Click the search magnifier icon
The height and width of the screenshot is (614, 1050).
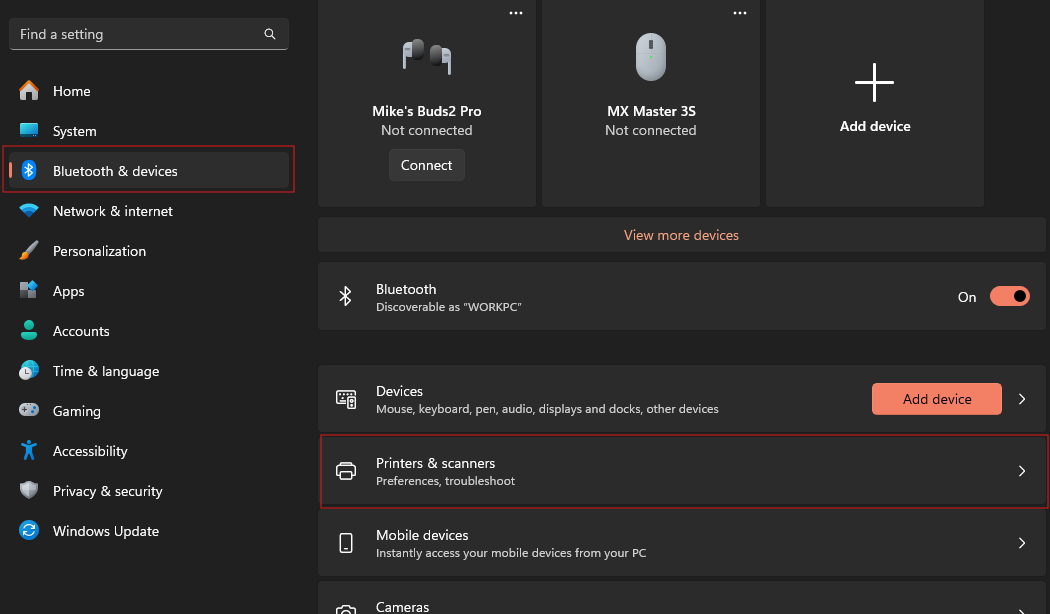(270, 34)
